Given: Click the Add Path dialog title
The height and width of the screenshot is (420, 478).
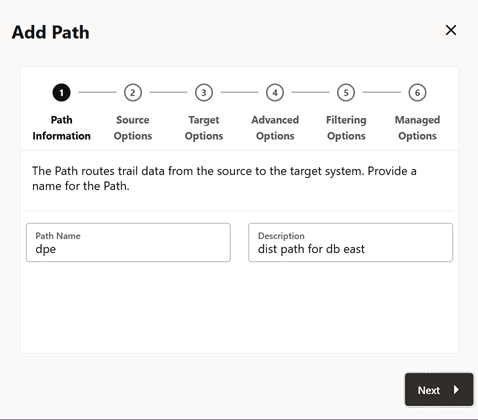Looking at the screenshot, I should tap(50, 32).
